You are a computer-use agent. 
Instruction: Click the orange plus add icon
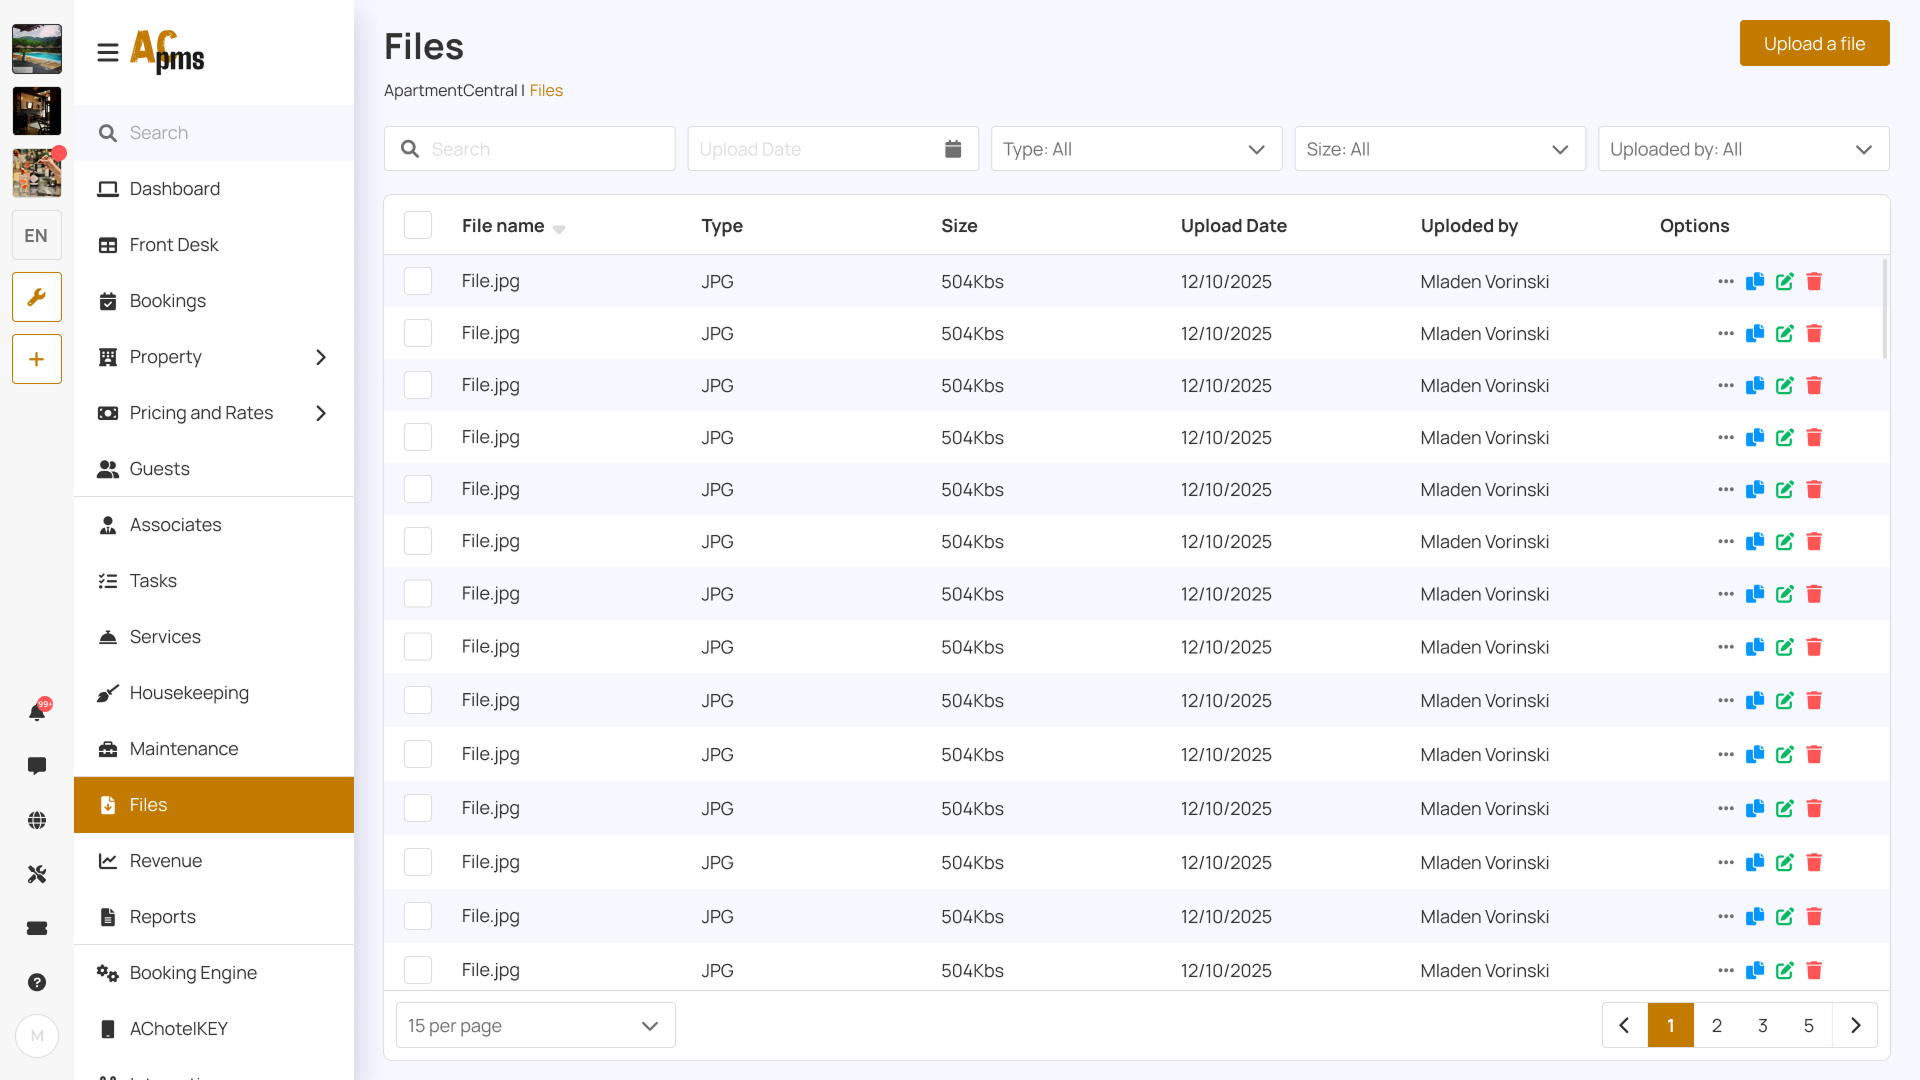(37, 359)
